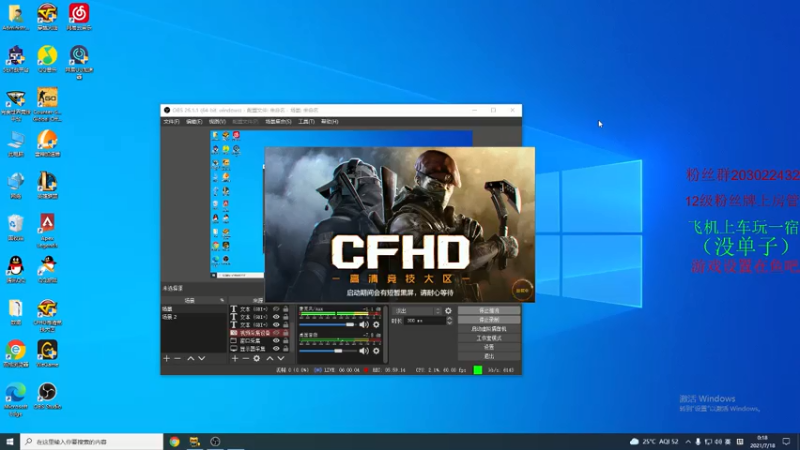Open 麦克风/Aux audio gear settings

pos(376,324)
